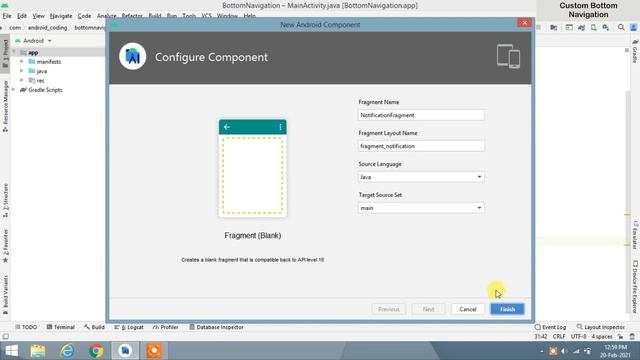Open the Event Log
Viewport: 640px width, 360px height.
coord(550,327)
